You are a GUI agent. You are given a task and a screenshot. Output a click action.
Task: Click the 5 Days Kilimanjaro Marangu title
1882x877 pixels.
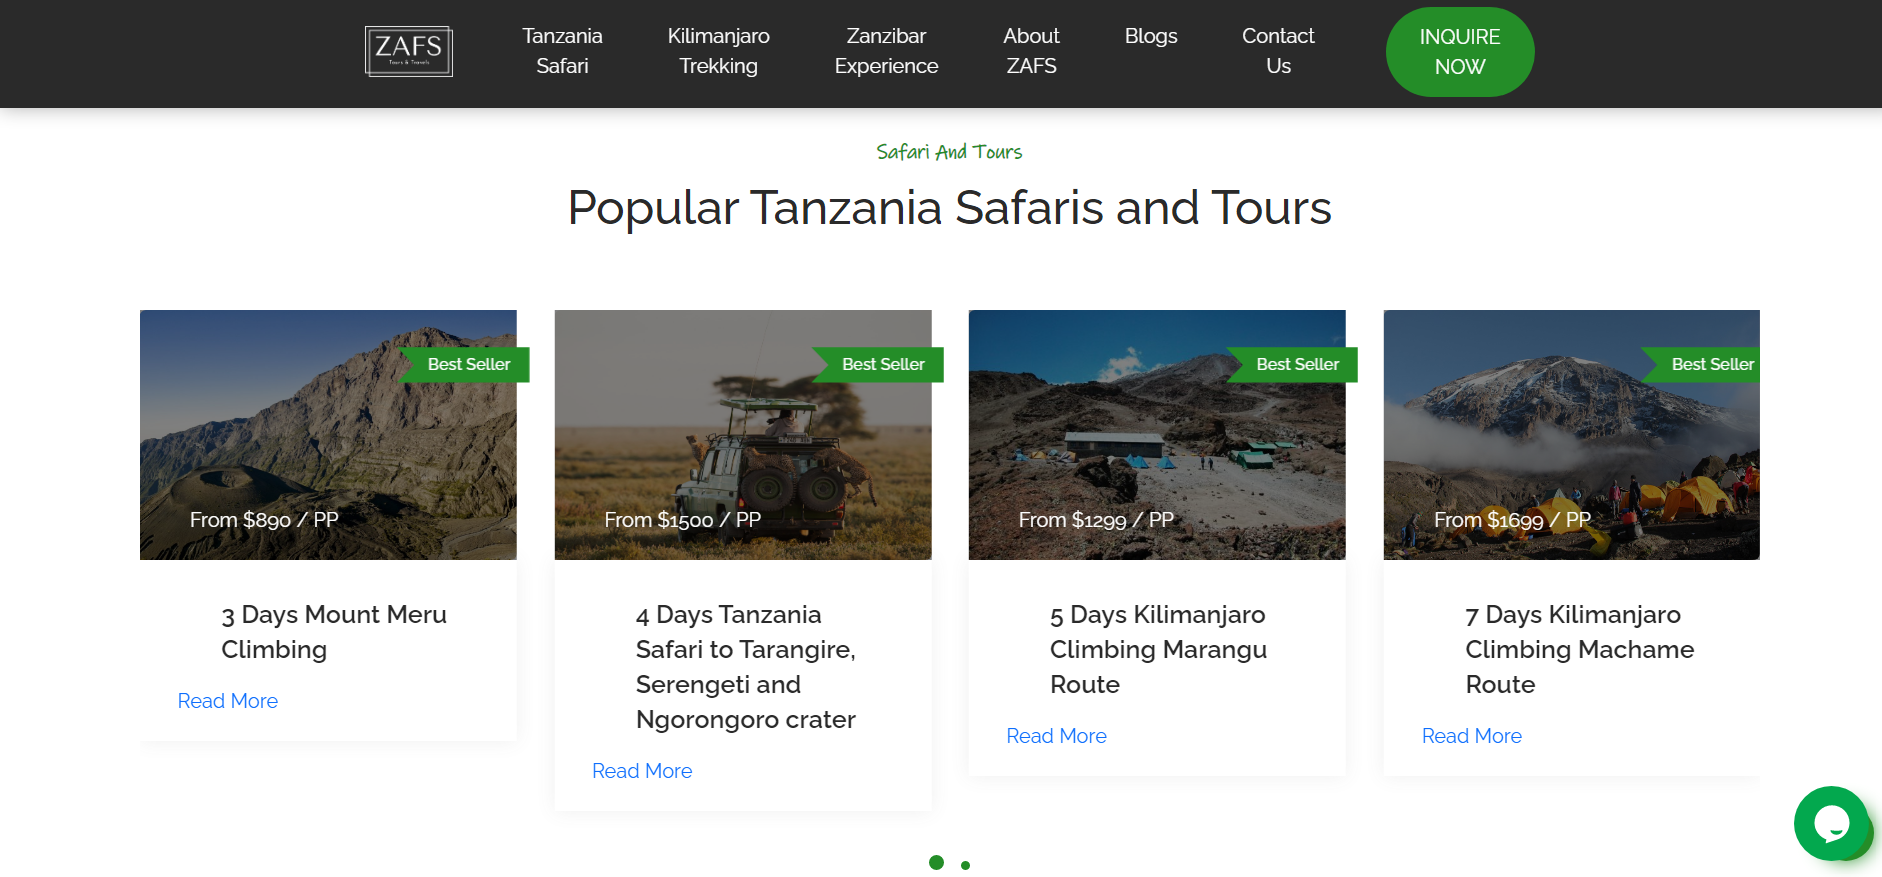point(1158,649)
